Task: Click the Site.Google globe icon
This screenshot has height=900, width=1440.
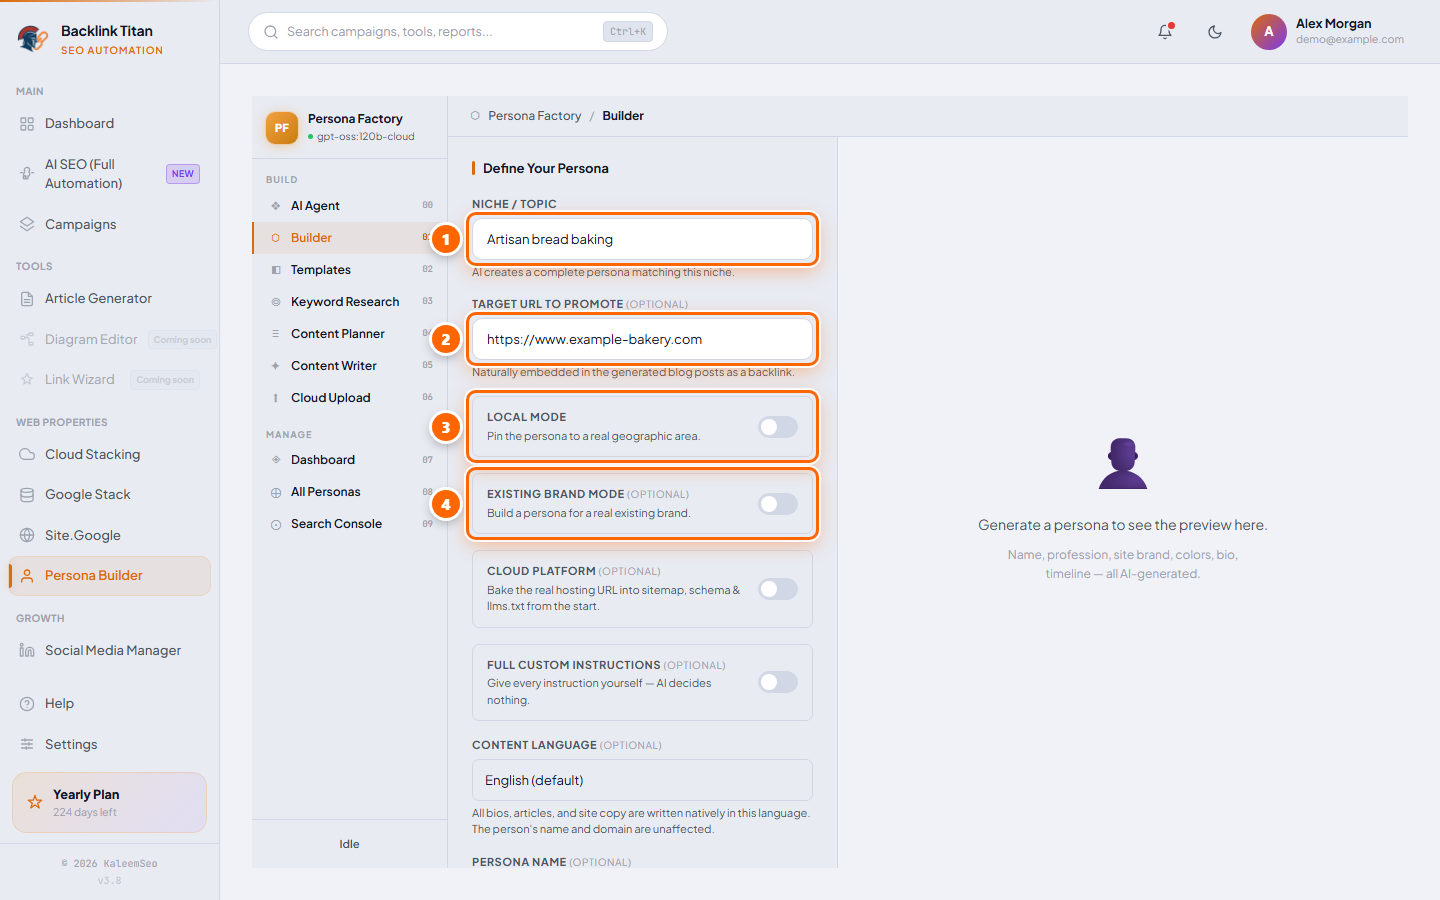Action: tap(27, 535)
